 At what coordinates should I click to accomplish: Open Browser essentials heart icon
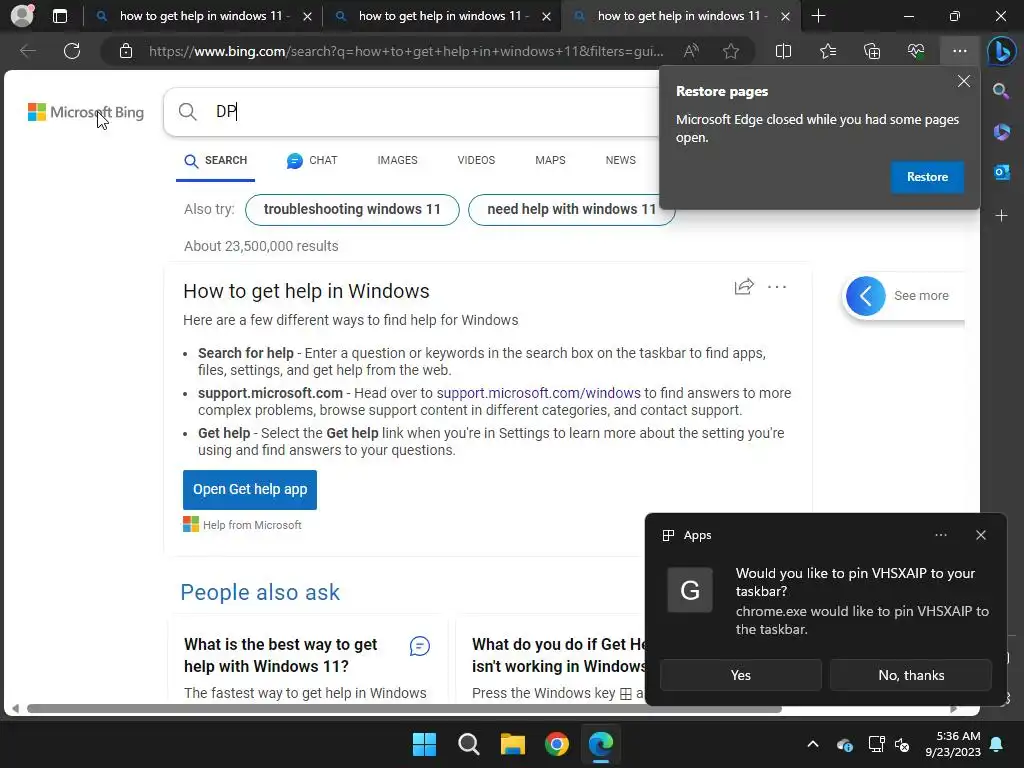pos(916,51)
